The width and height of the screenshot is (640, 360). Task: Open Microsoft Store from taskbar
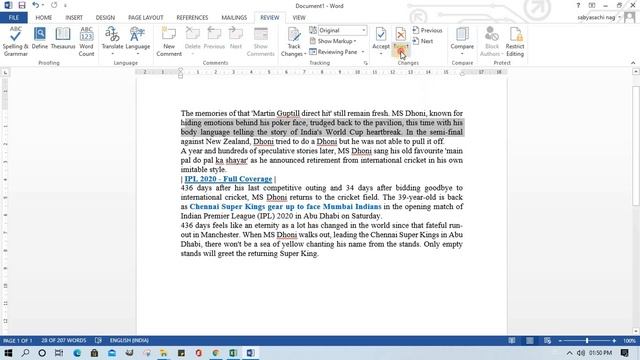[94, 353]
